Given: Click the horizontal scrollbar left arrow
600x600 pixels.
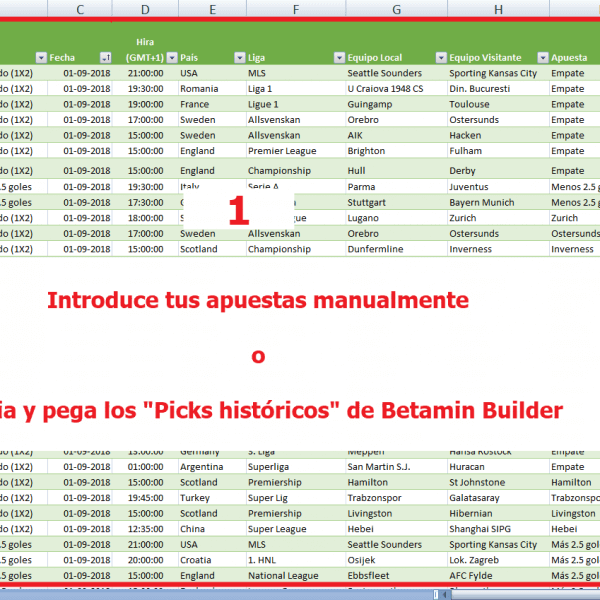Looking at the screenshot, I should 445,595.
